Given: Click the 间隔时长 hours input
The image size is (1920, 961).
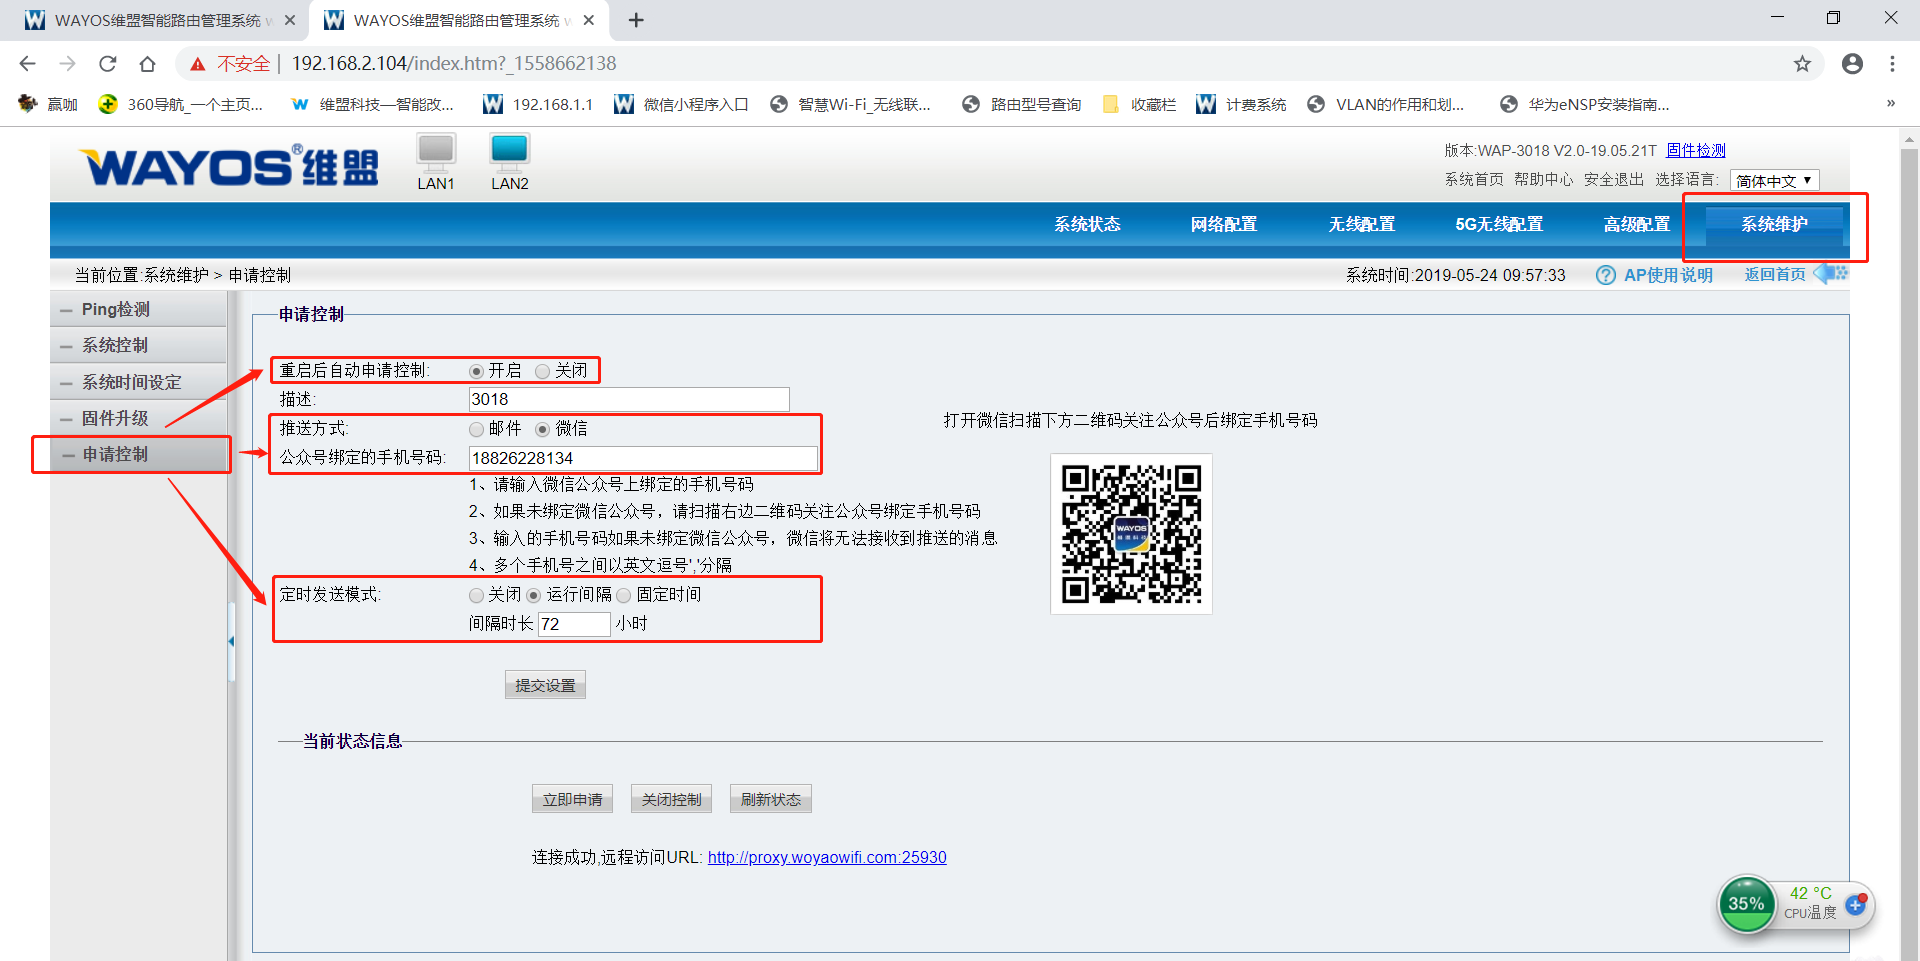Looking at the screenshot, I should (574, 624).
